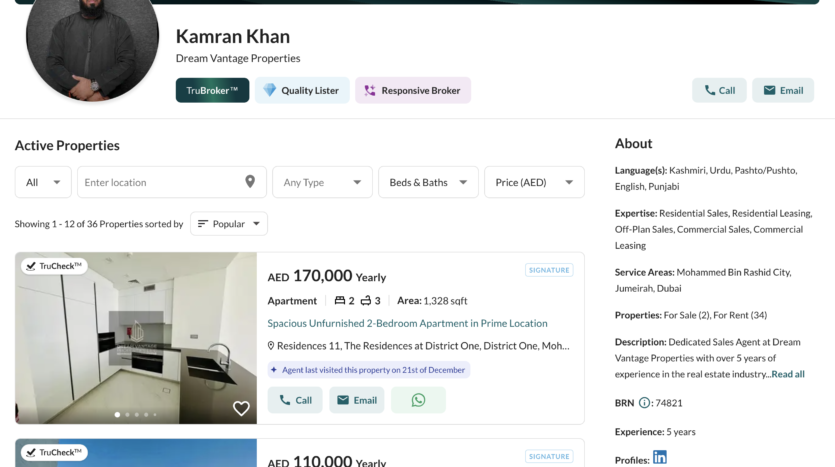Click the Experience: 5 years text

click(655, 431)
